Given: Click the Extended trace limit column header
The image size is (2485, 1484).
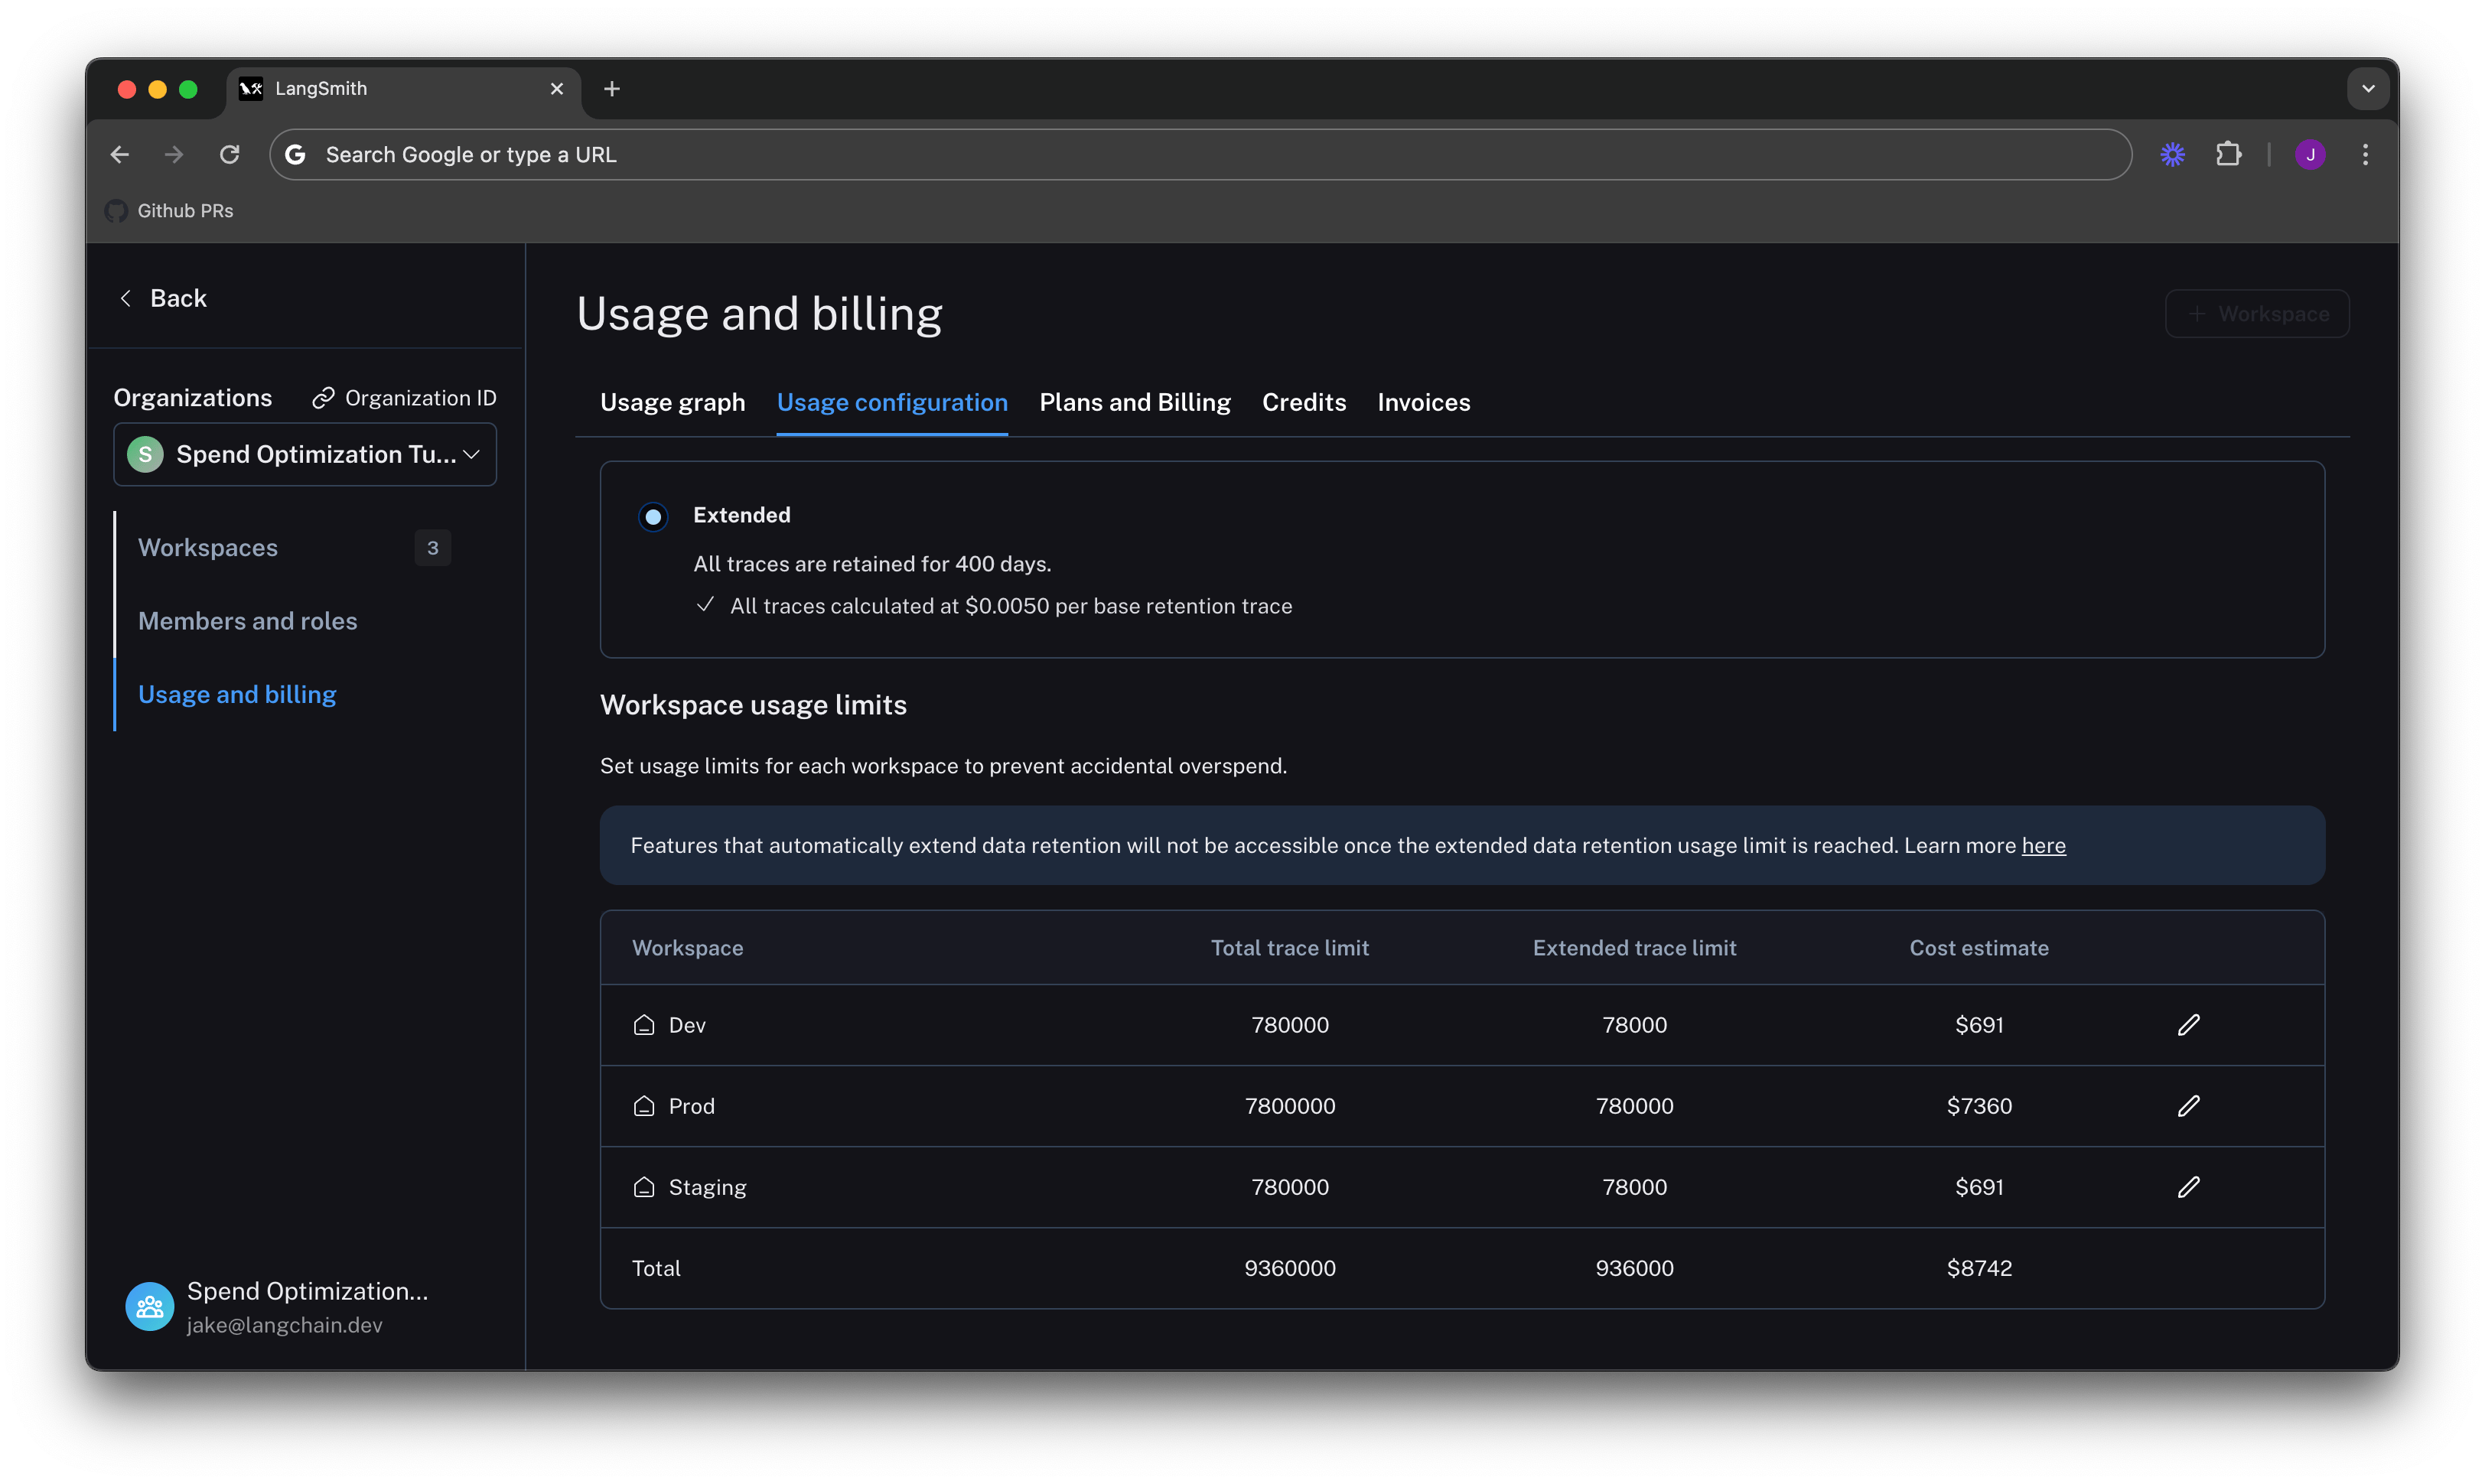Looking at the screenshot, I should (x=1634, y=948).
